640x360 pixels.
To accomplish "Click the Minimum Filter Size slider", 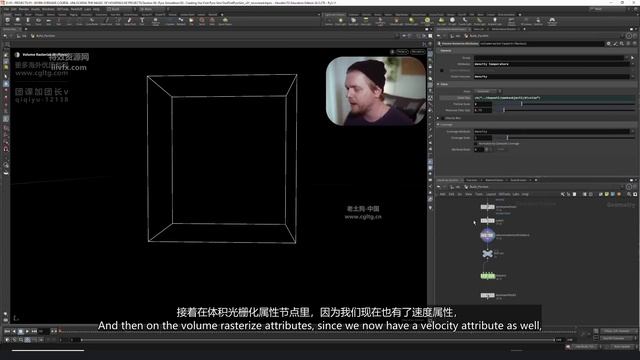I will pyautogui.click(x=563, y=110).
